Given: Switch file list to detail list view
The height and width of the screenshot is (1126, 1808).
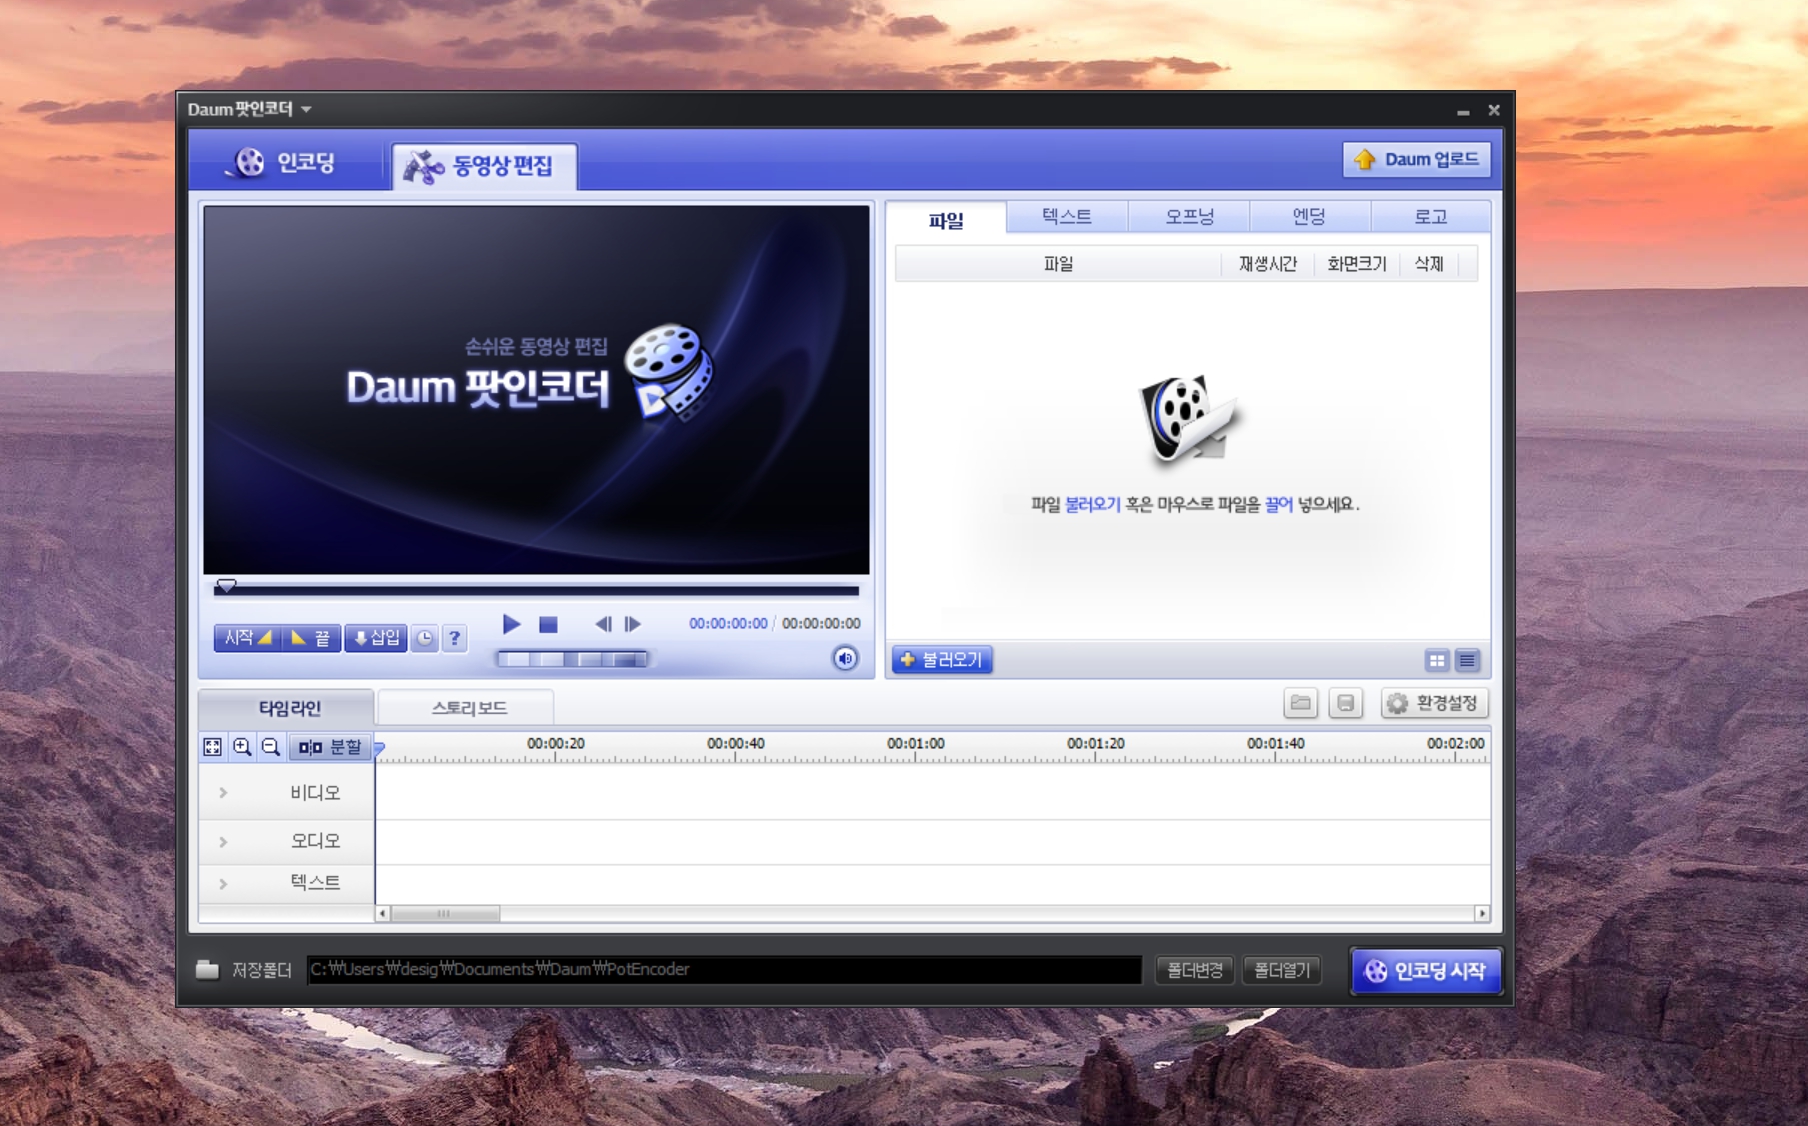Looking at the screenshot, I should pyautogui.click(x=1467, y=660).
